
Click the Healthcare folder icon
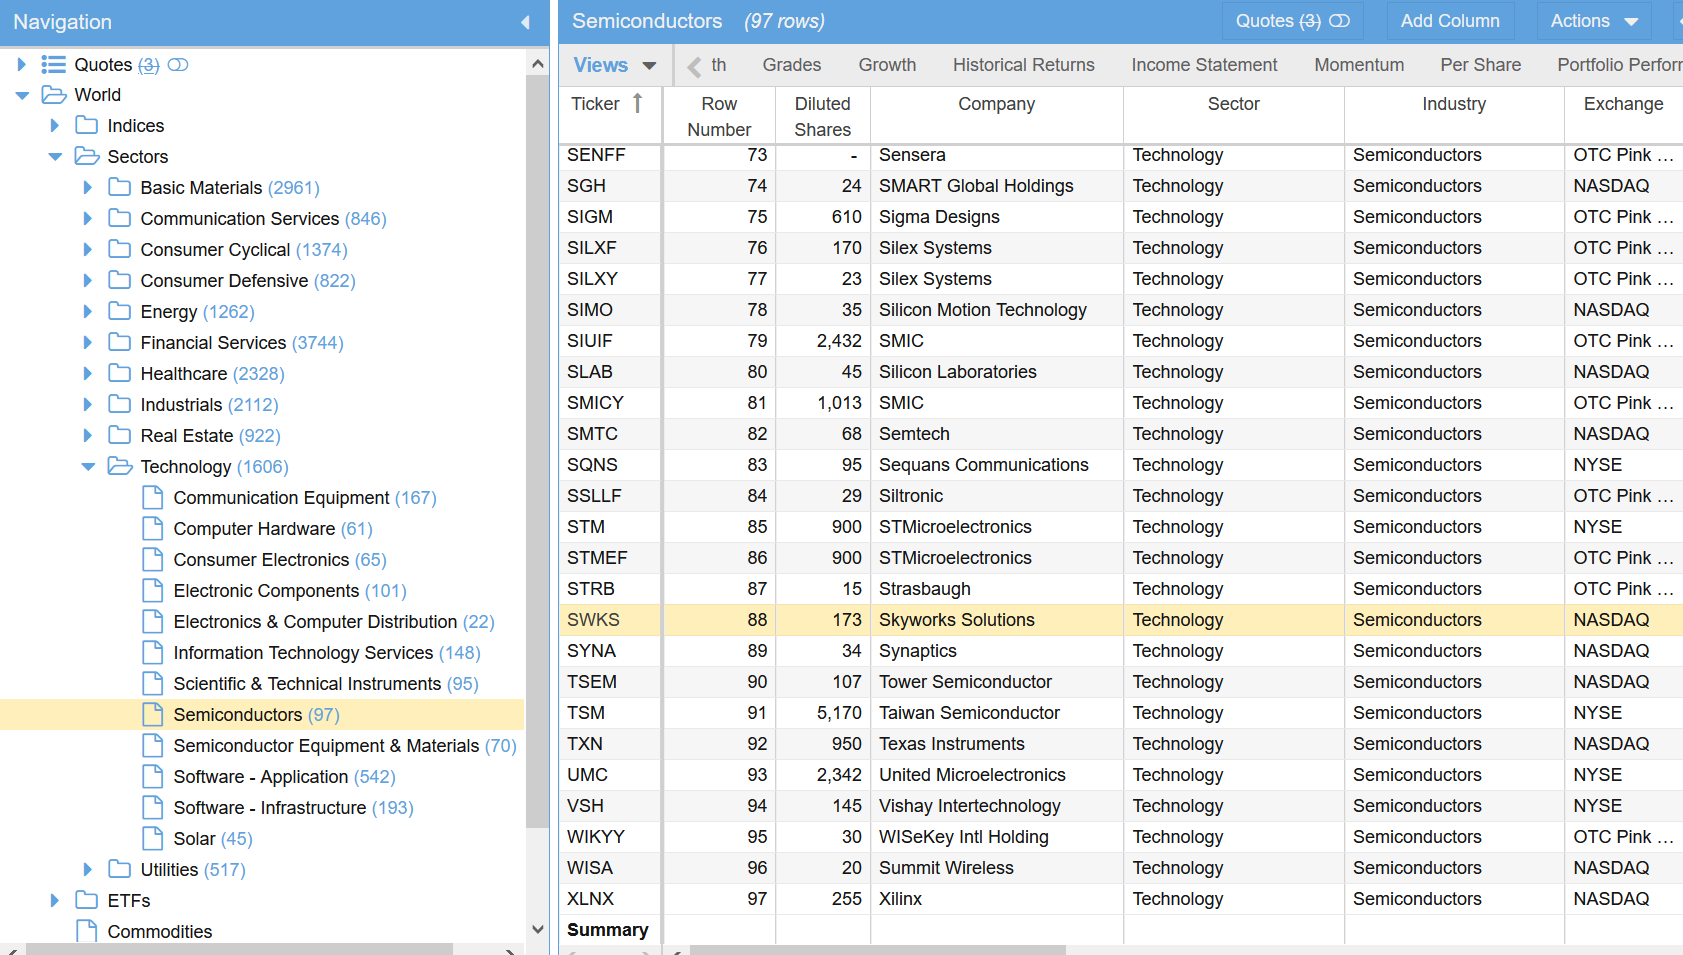[x=120, y=373]
